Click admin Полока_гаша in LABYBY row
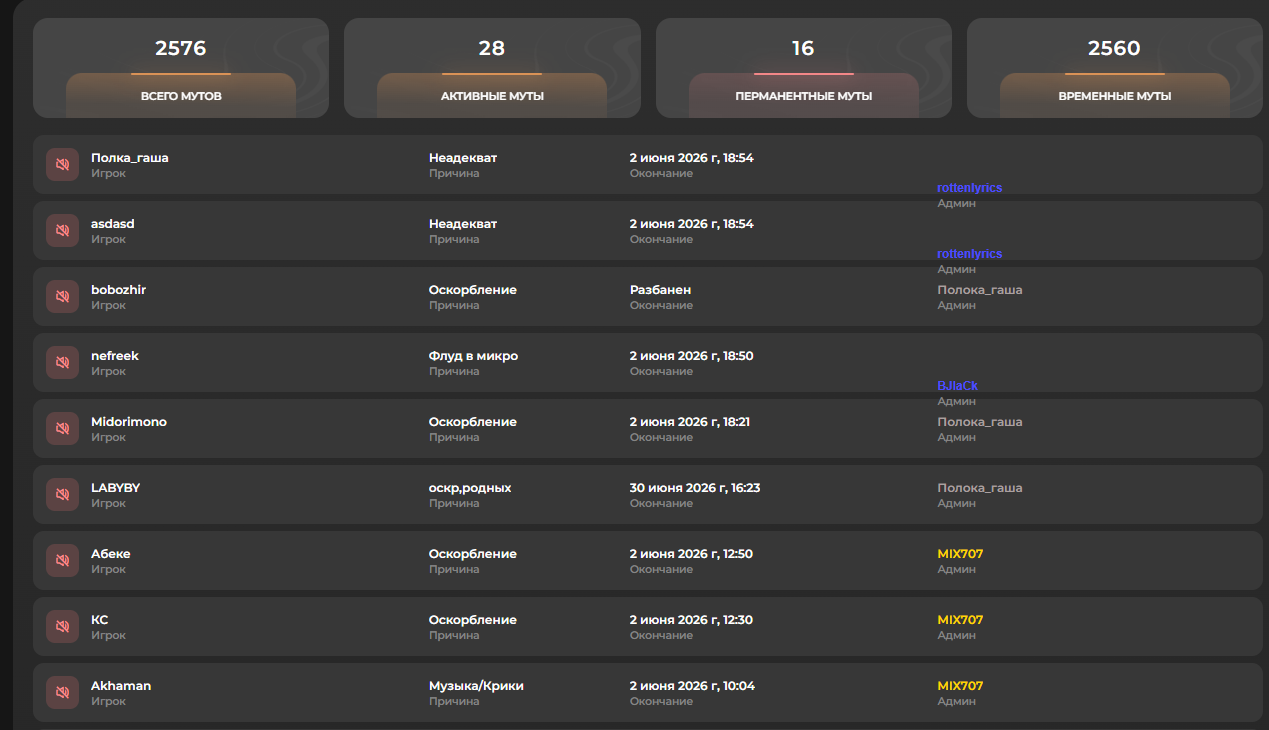 coord(980,488)
